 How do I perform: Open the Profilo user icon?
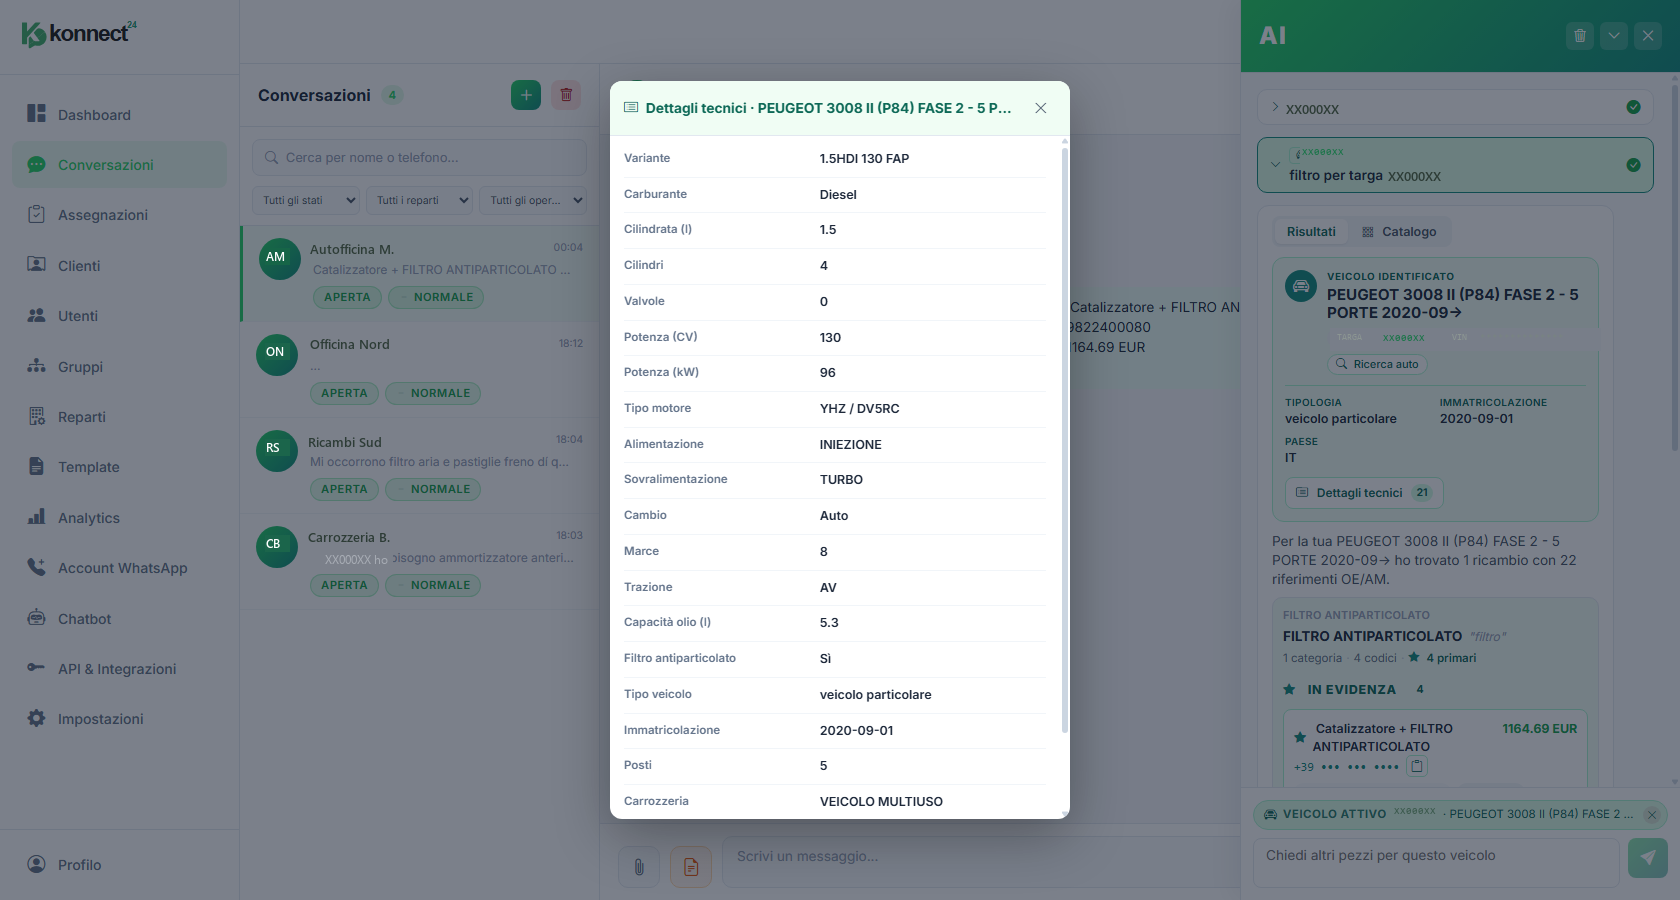pyautogui.click(x=37, y=864)
